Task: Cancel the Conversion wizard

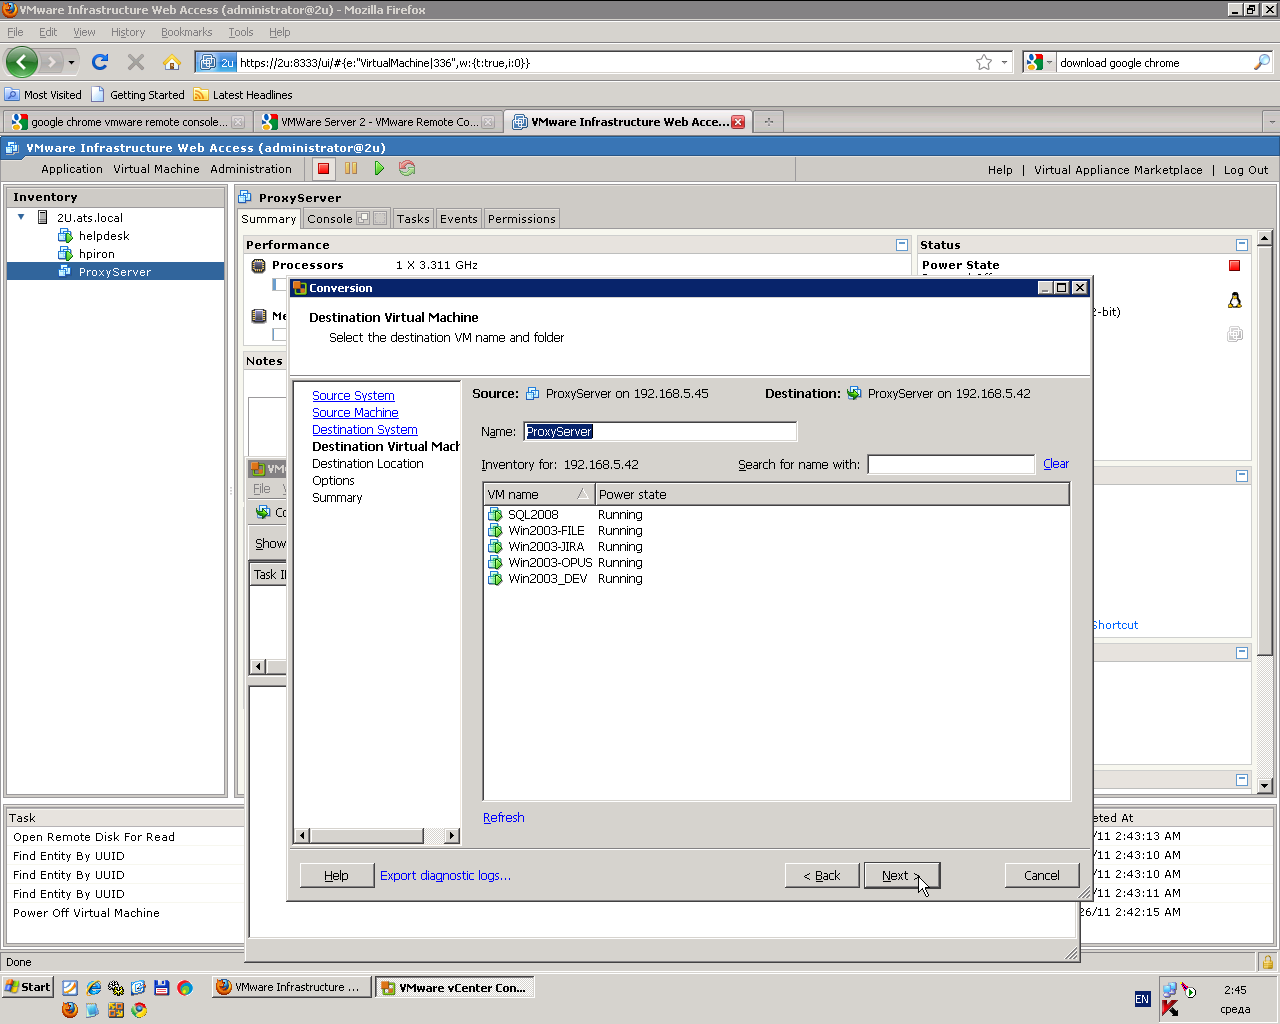Action: tap(1042, 875)
